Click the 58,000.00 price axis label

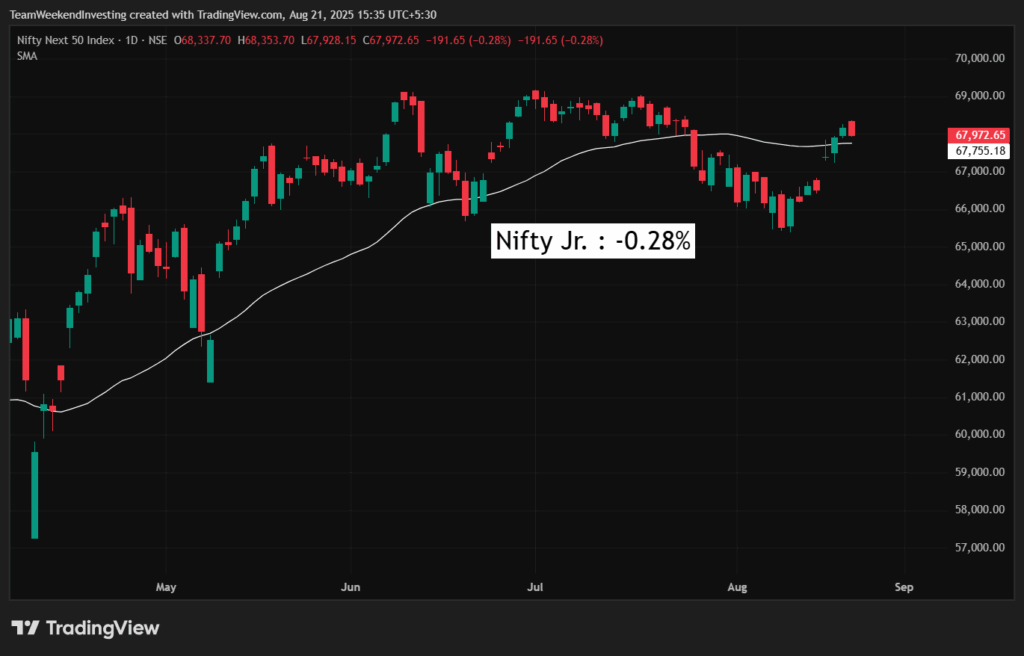coord(980,510)
